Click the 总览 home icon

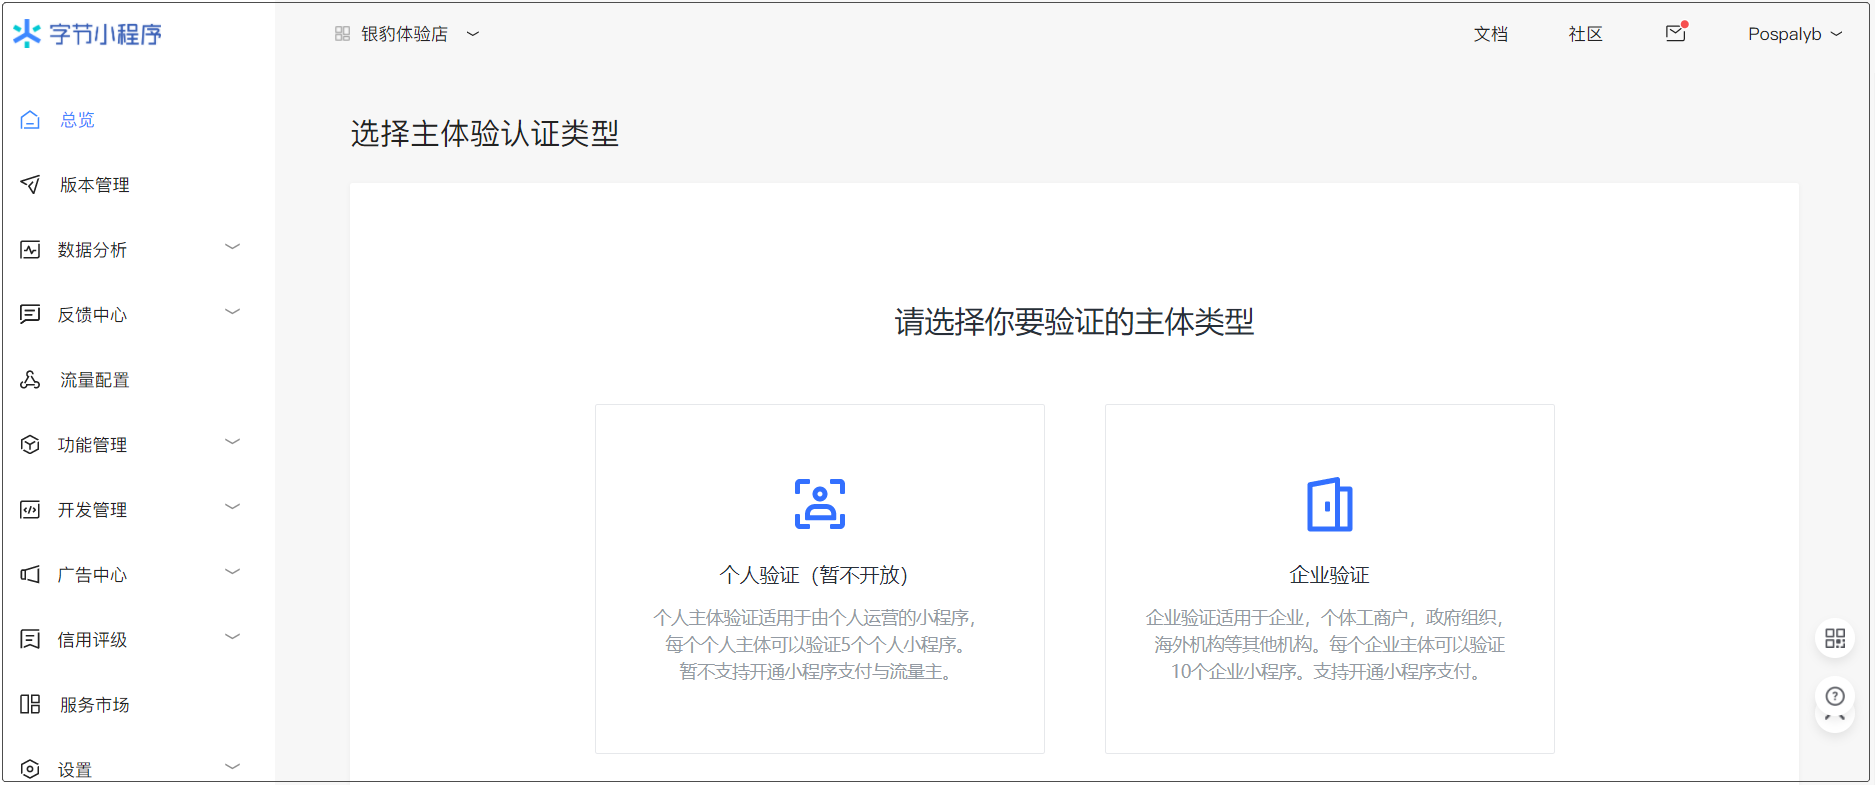tap(30, 120)
